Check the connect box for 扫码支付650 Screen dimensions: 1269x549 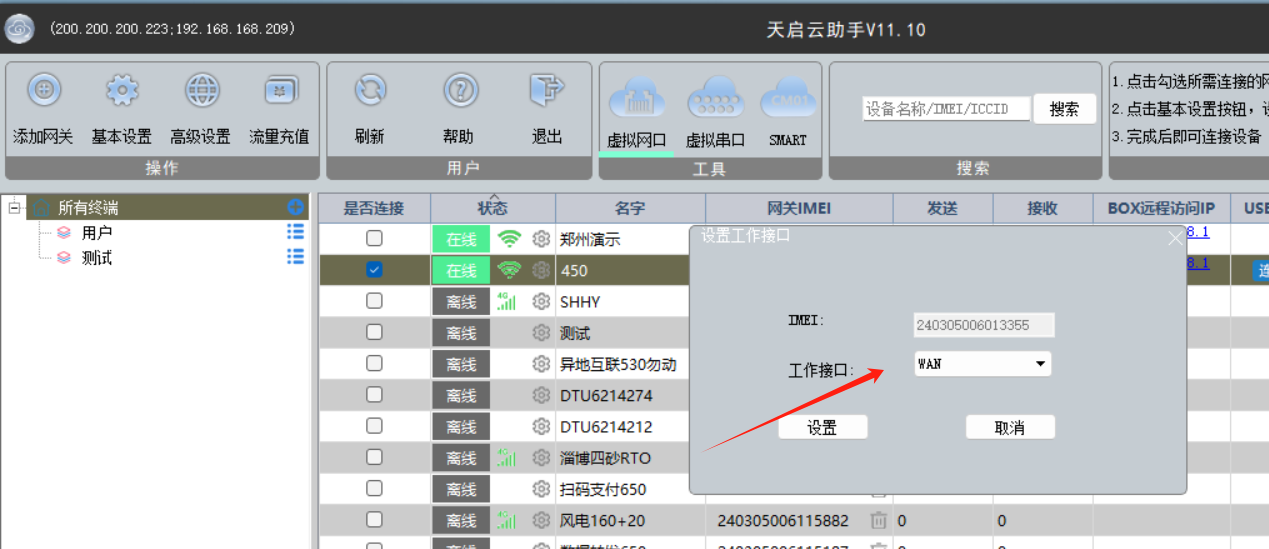coord(374,488)
